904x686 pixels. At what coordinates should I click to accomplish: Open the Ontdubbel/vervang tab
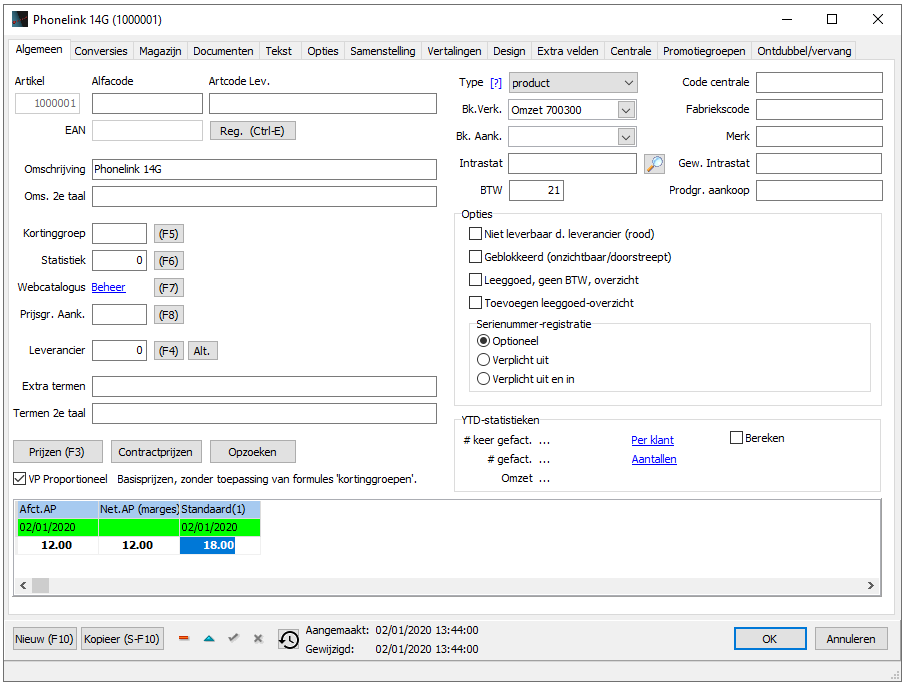pos(804,51)
